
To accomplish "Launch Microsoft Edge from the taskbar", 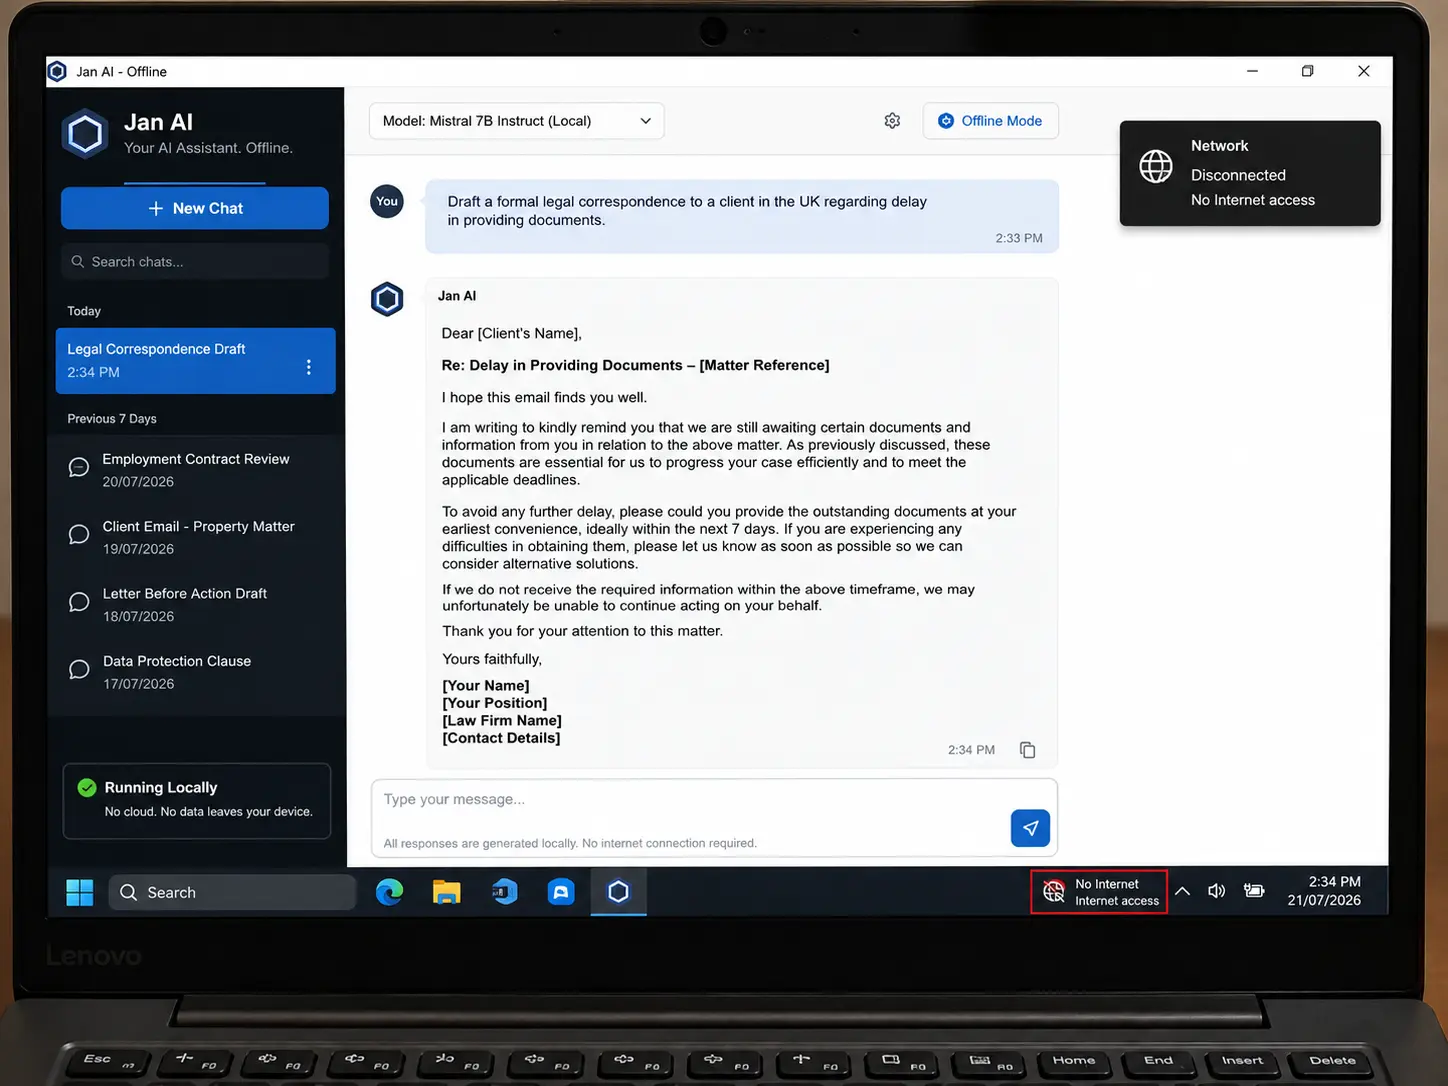I will tap(389, 891).
